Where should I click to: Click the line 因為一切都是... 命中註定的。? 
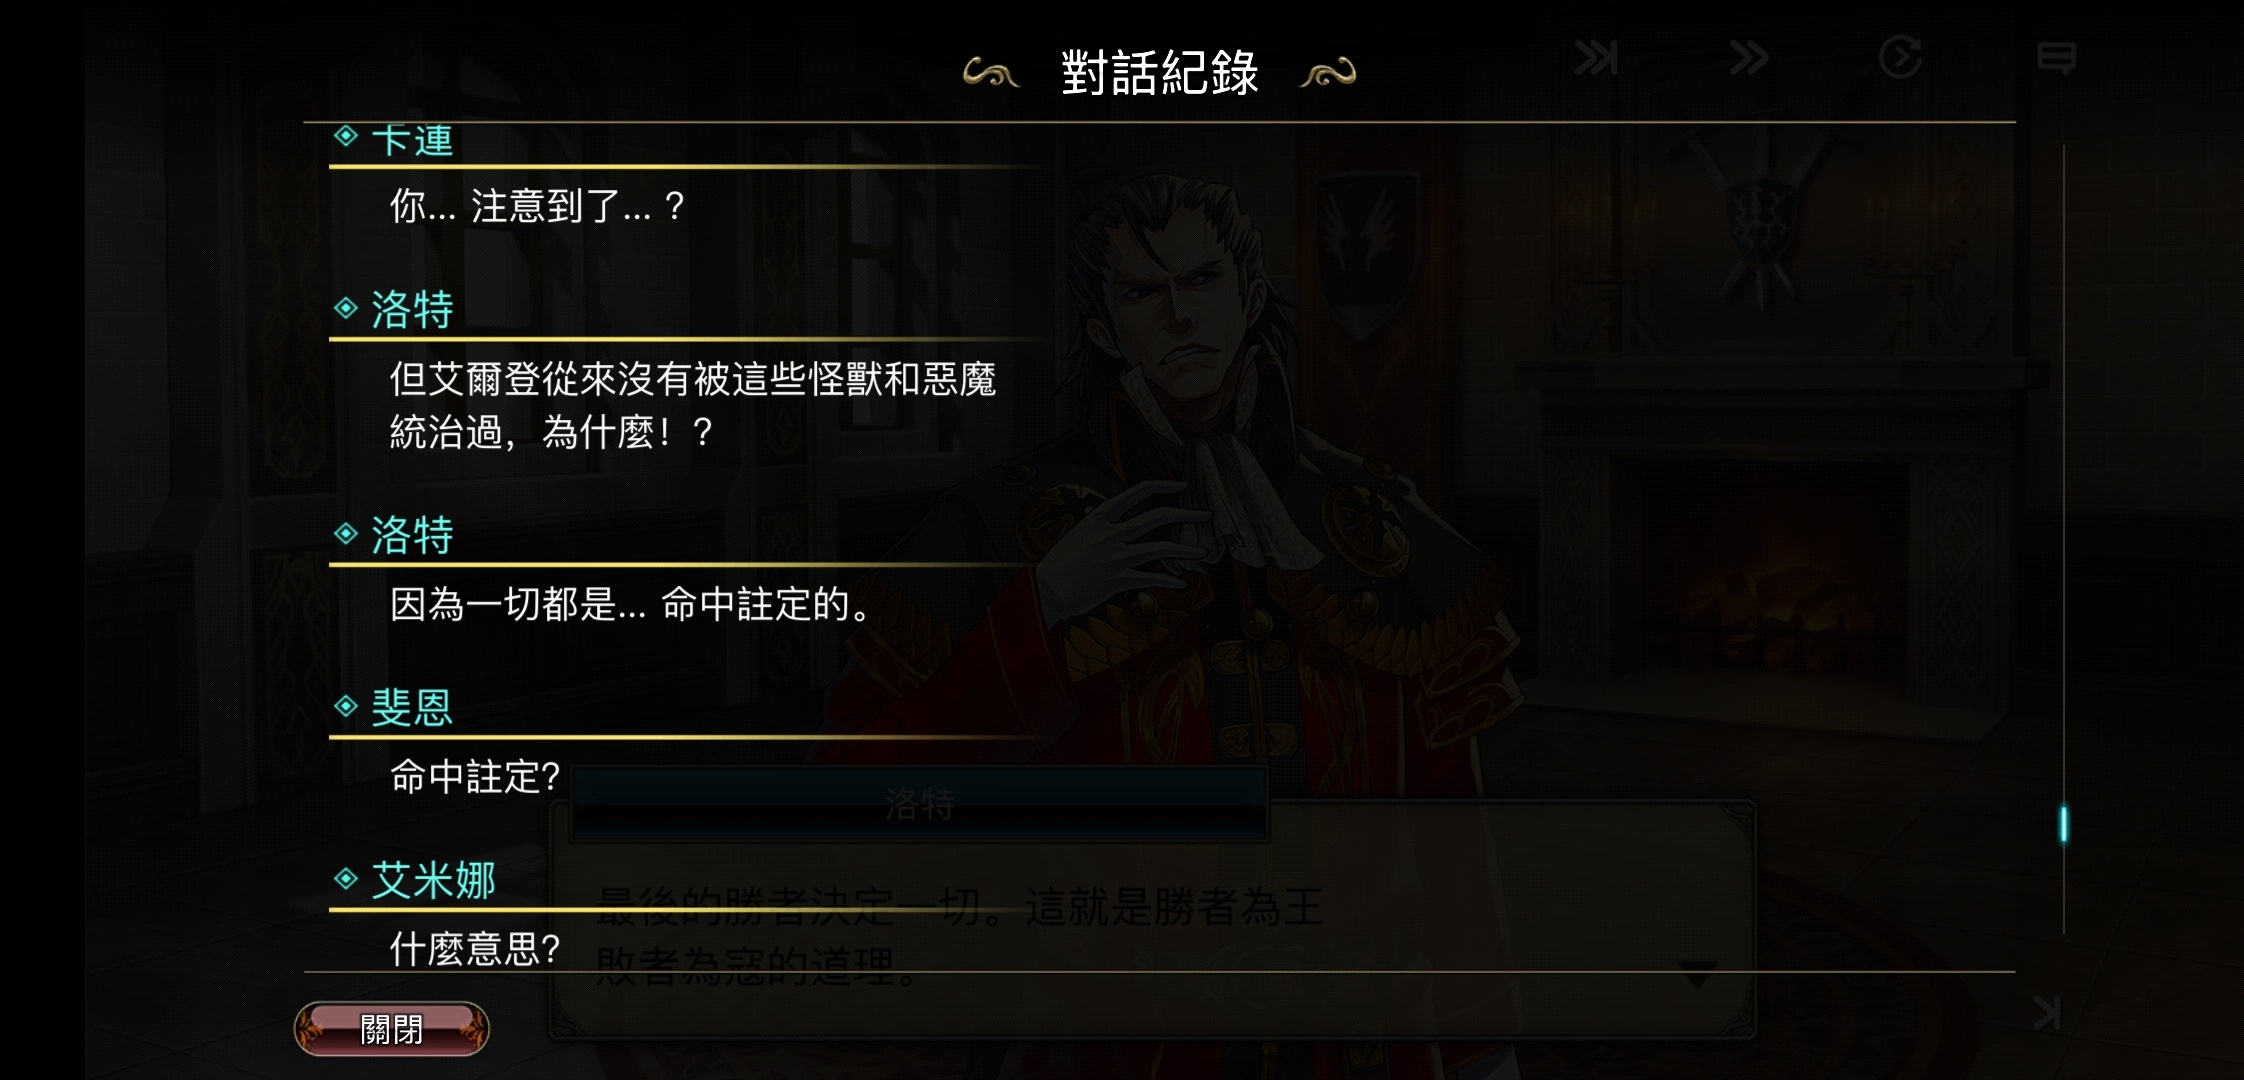(631, 604)
